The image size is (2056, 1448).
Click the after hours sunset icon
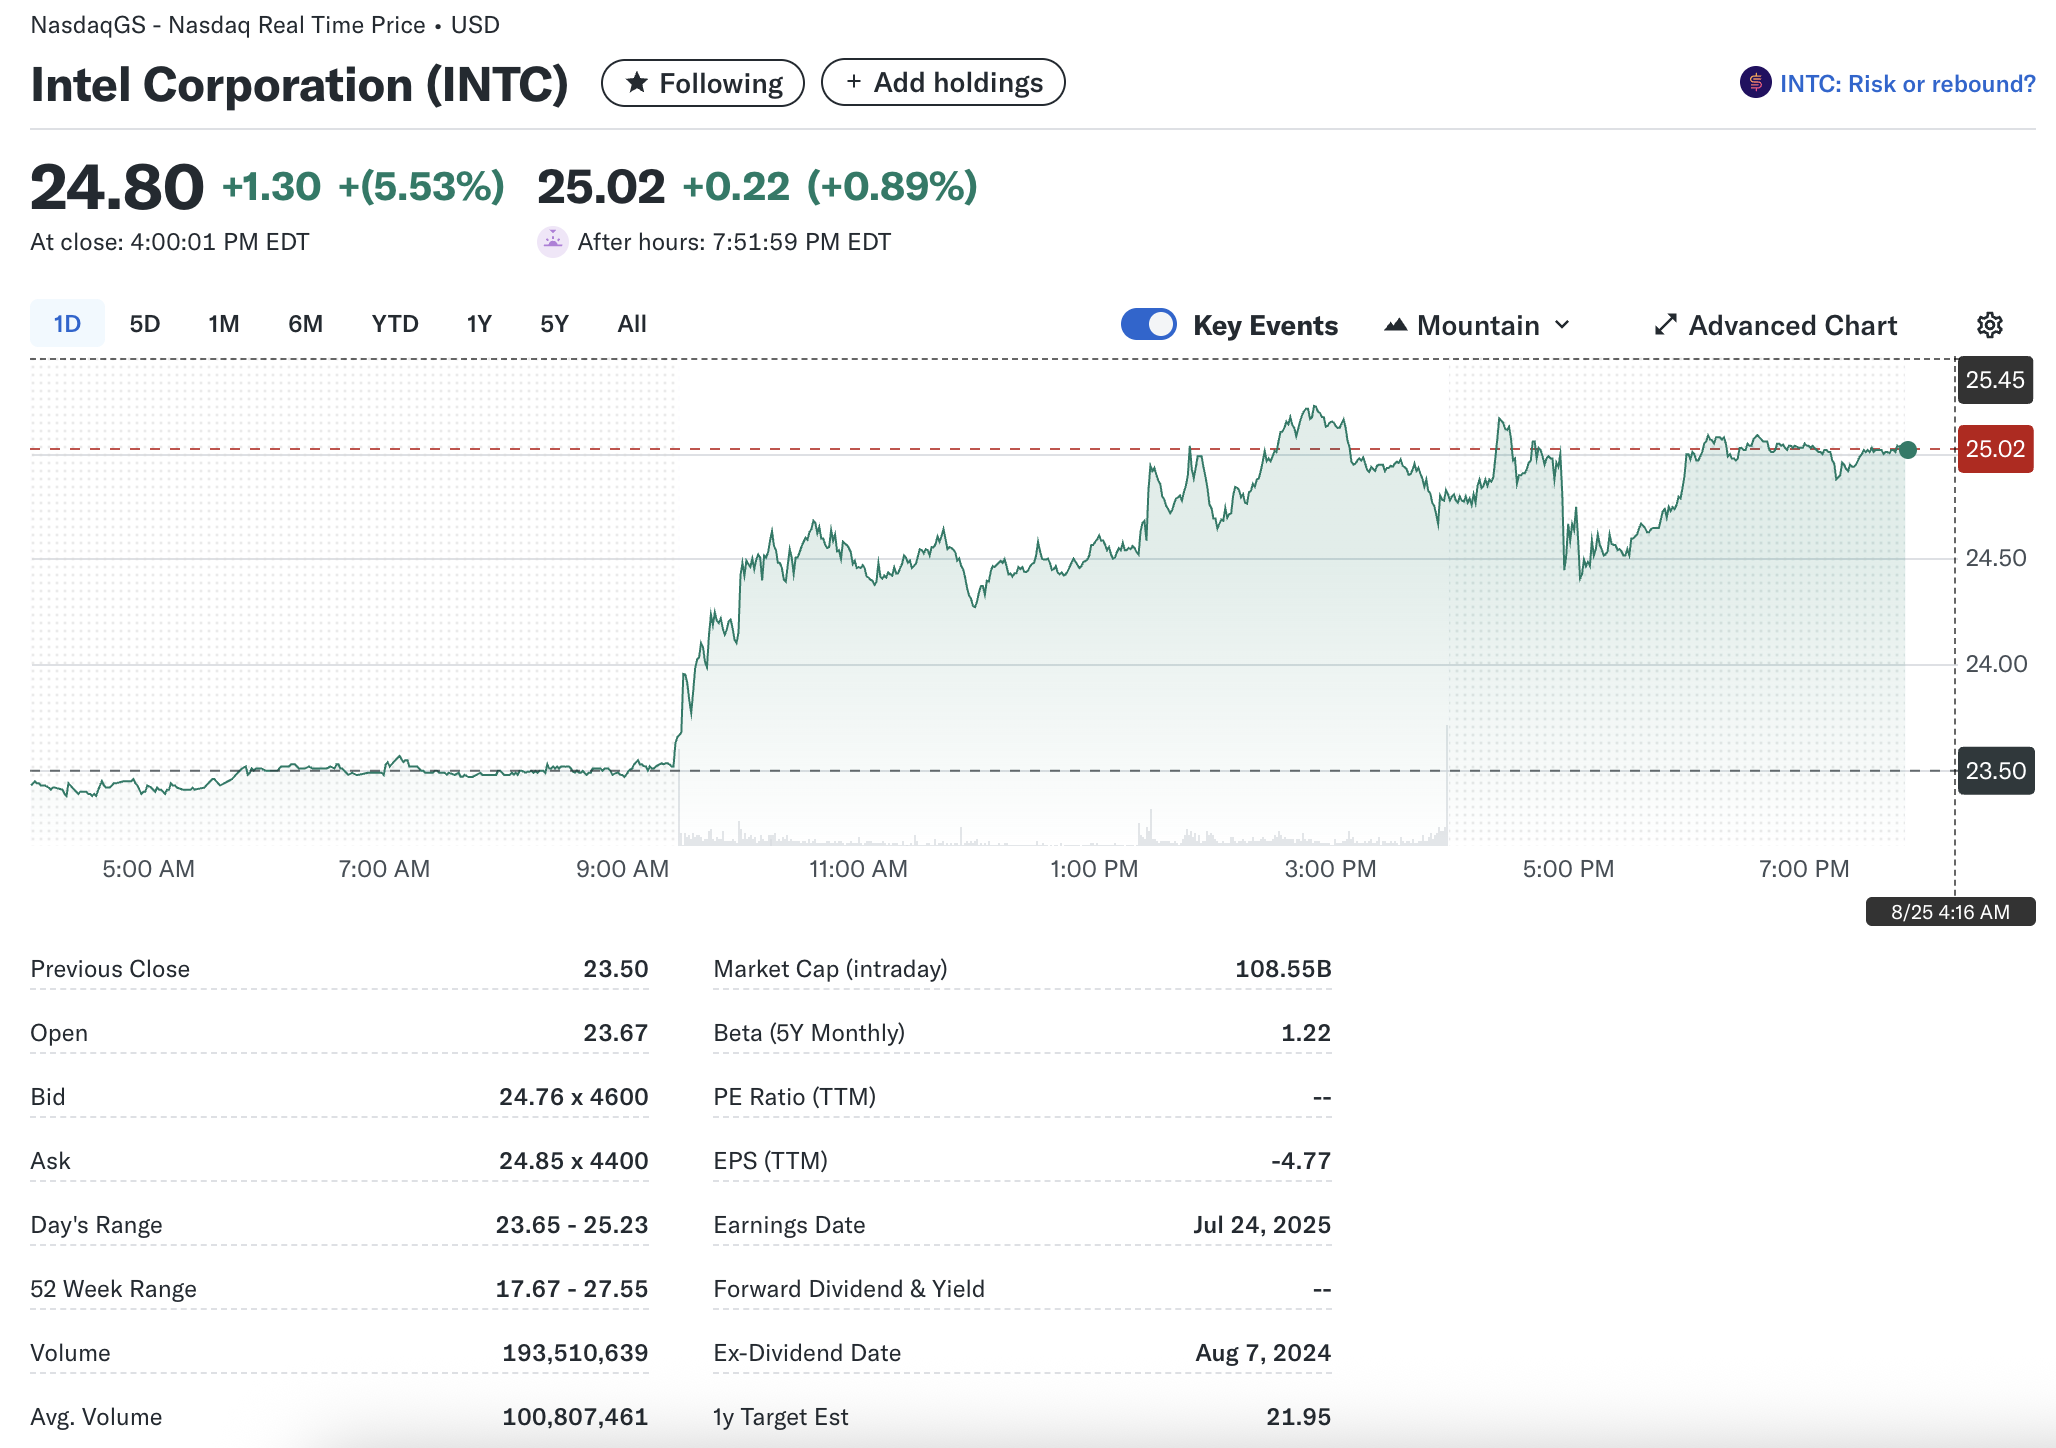coord(552,242)
